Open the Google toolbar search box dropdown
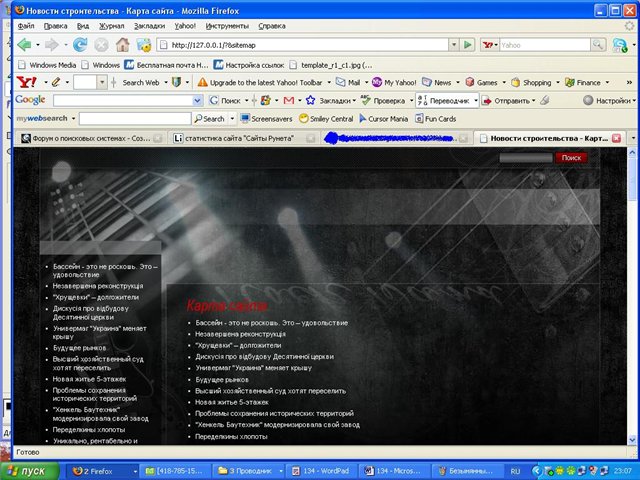The height and width of the screenshot is (480, 640). (x=197, y=100)
